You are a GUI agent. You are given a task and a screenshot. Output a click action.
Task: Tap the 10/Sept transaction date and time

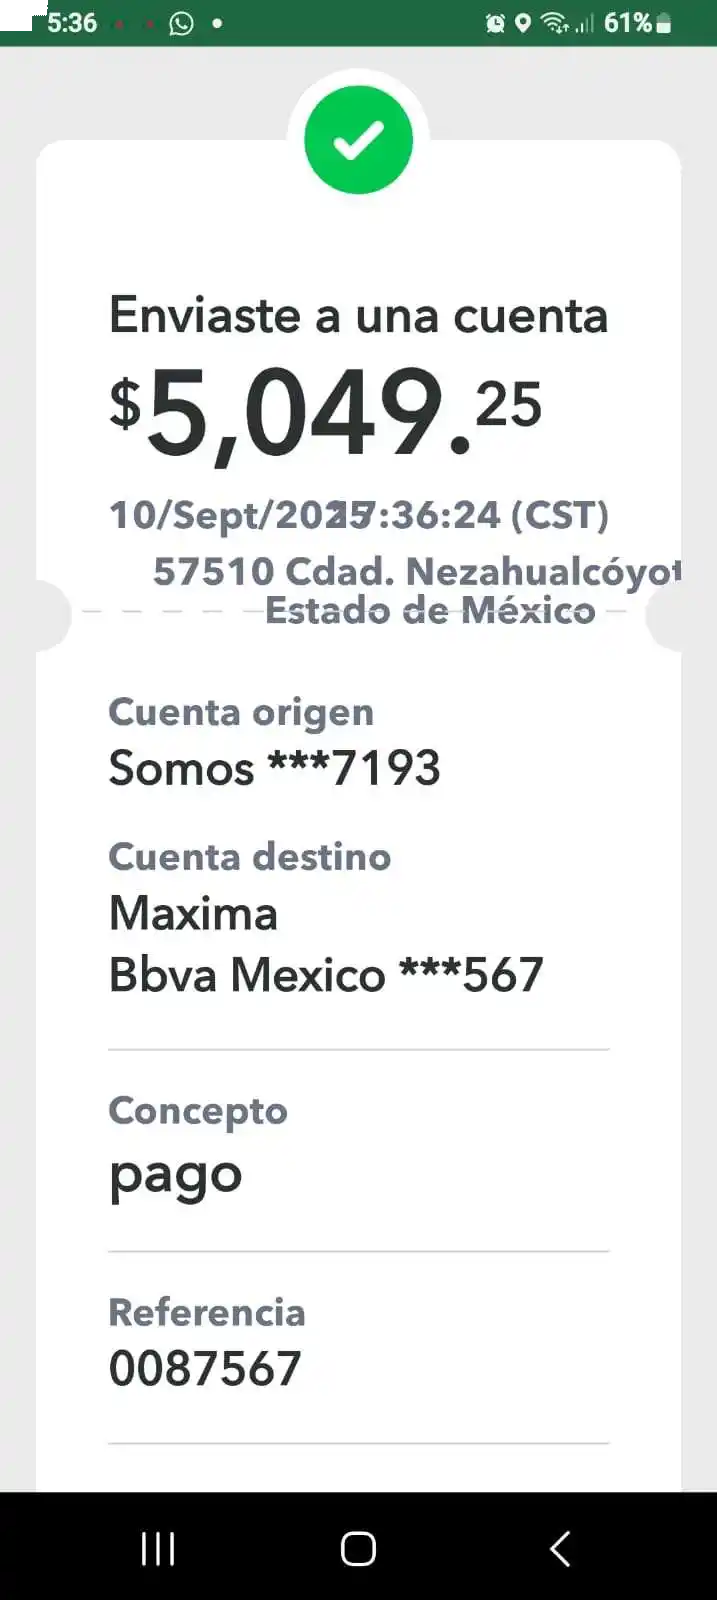click(x=358, y=515)
